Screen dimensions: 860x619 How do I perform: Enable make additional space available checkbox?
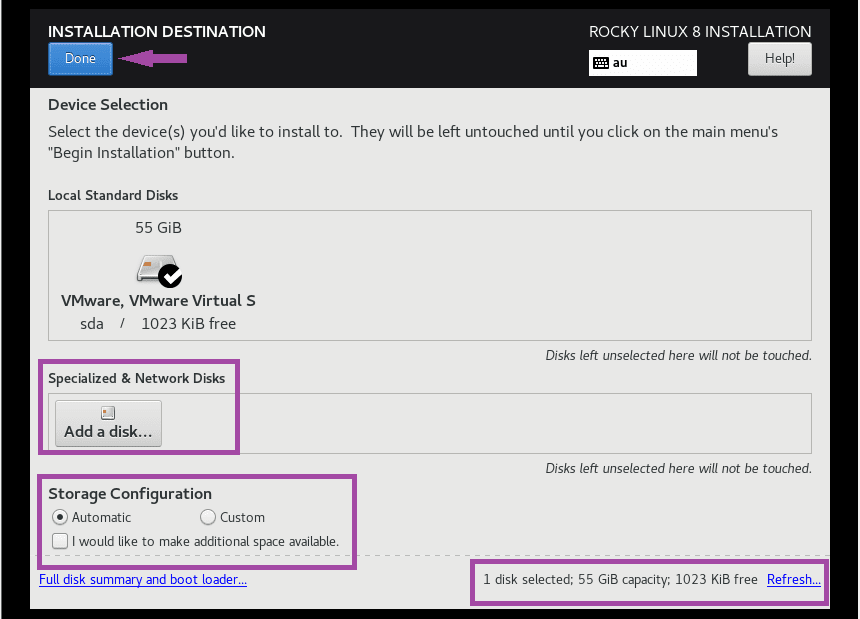(x=60, y=541)
